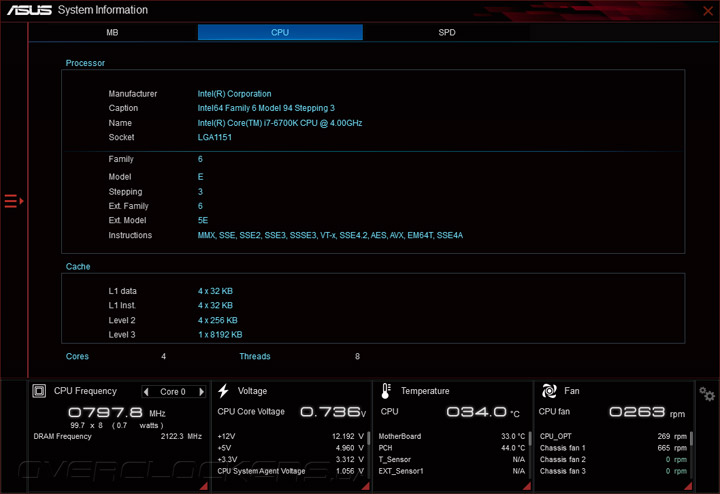Click the CPU Frequency chip icon
The image size is (720, 494).
click(x=39, y=391)
